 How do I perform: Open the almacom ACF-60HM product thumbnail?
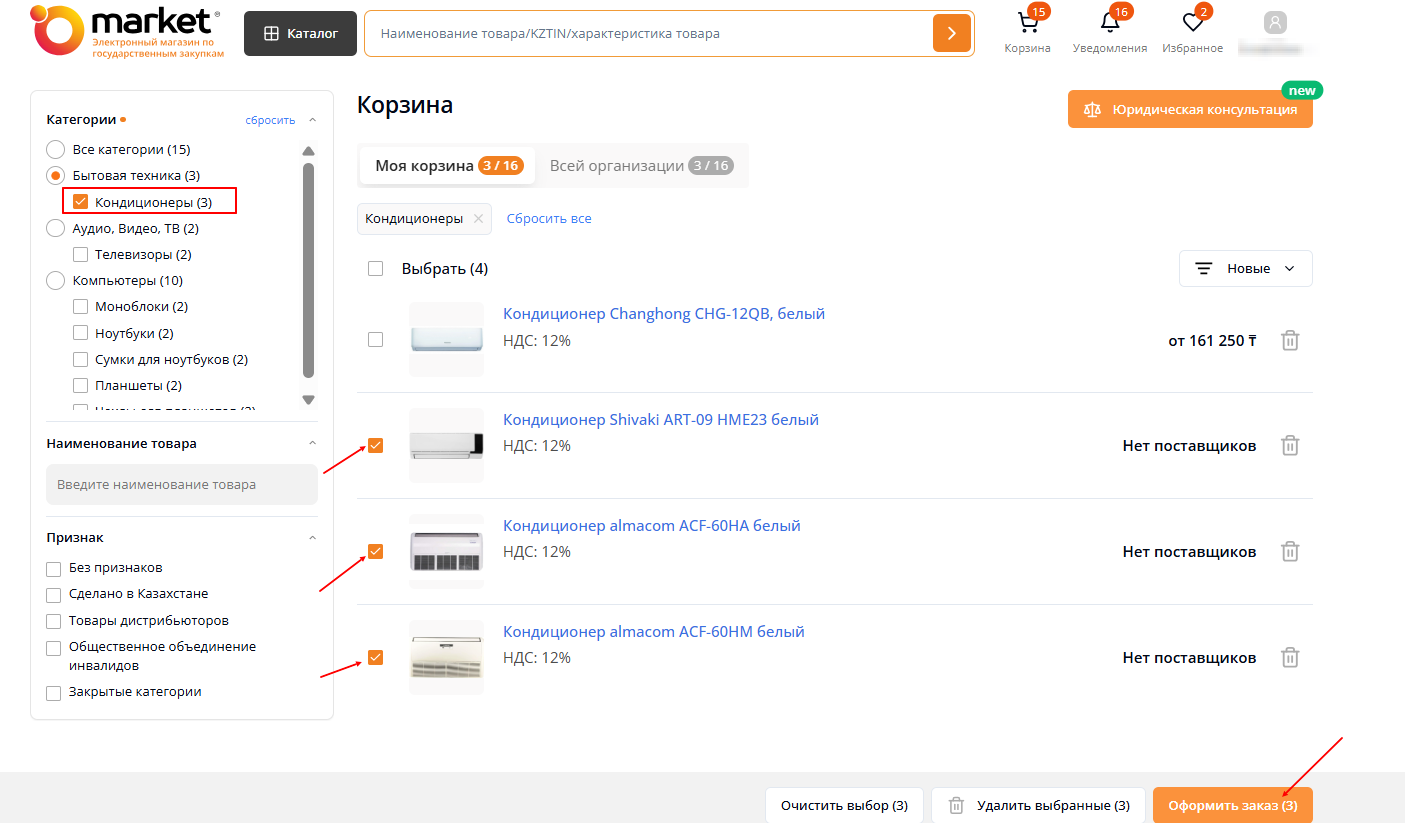click(446, 657)
